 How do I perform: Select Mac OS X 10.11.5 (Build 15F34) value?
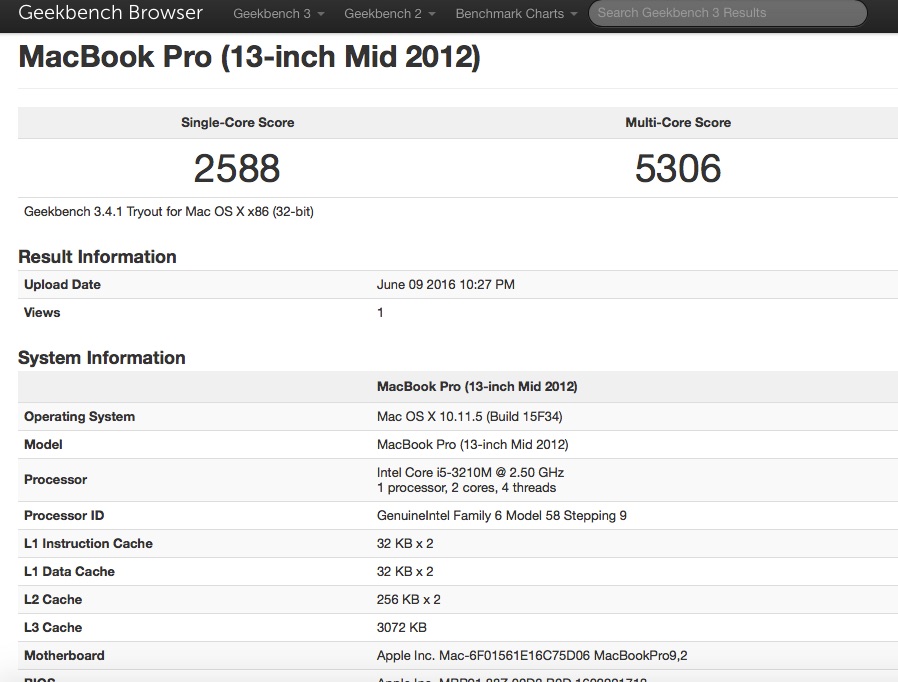pyautogui.click(x=470, y=417)
